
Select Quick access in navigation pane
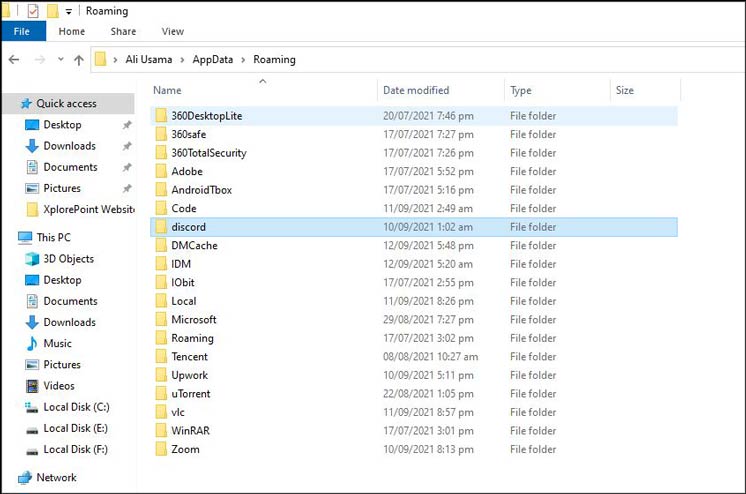pos(68,103)
